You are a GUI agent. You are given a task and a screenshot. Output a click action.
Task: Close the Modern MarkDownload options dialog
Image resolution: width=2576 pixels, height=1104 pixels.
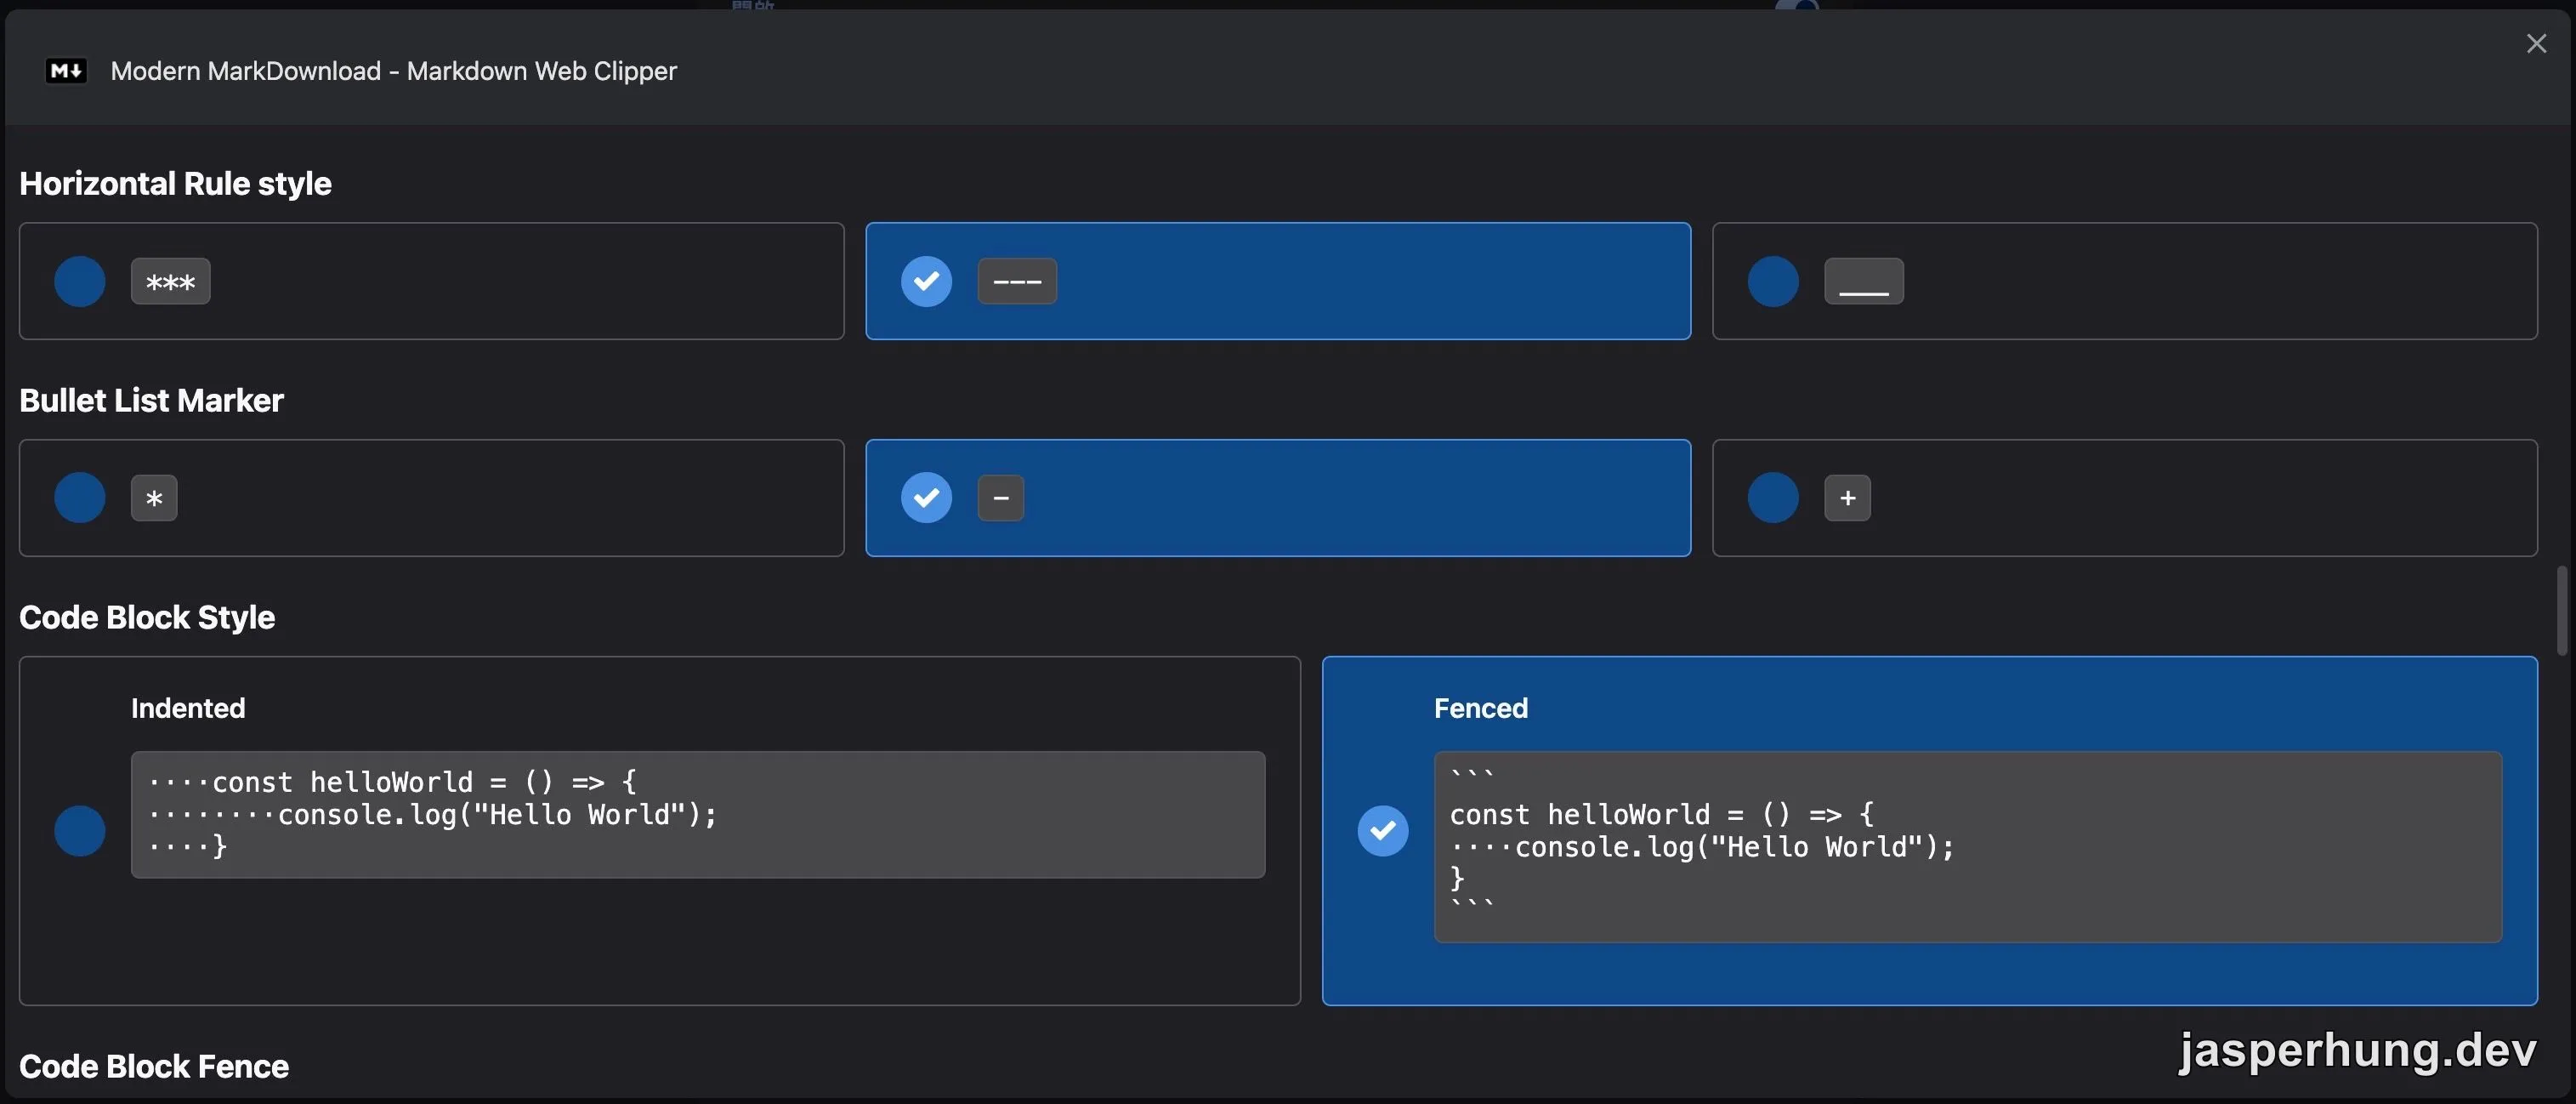[x=2536, y=44]
